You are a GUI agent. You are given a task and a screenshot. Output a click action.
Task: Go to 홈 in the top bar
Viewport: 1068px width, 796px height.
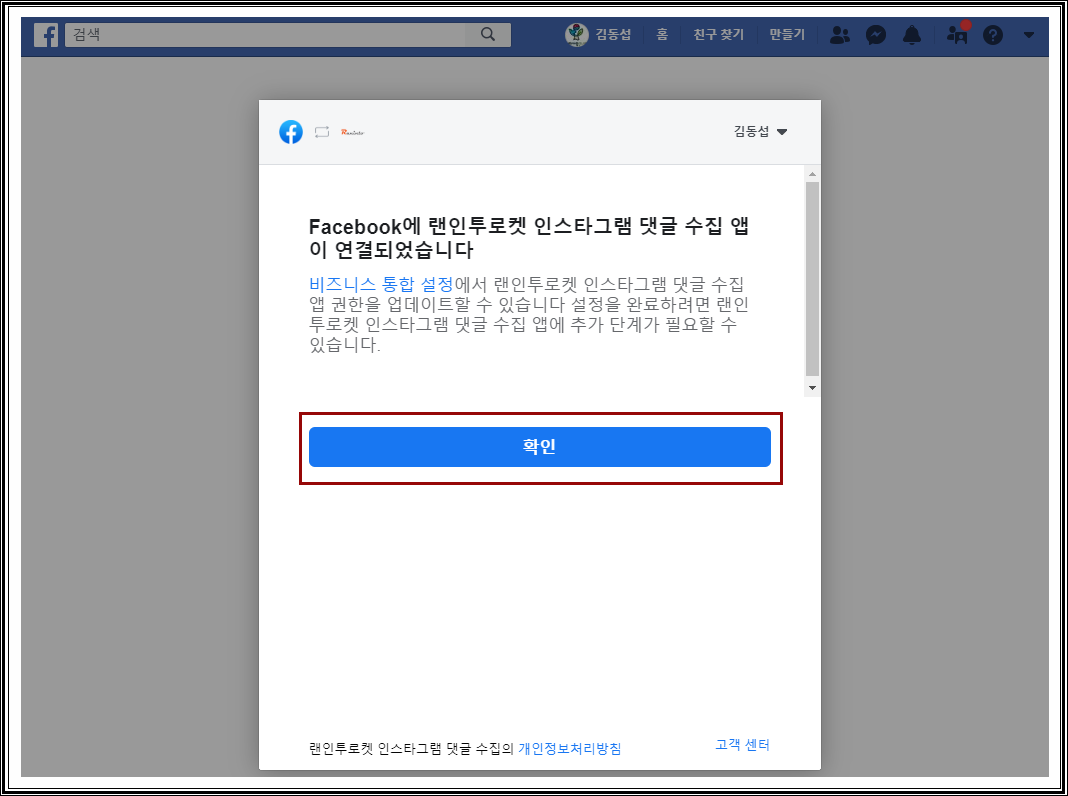(662, 35)
